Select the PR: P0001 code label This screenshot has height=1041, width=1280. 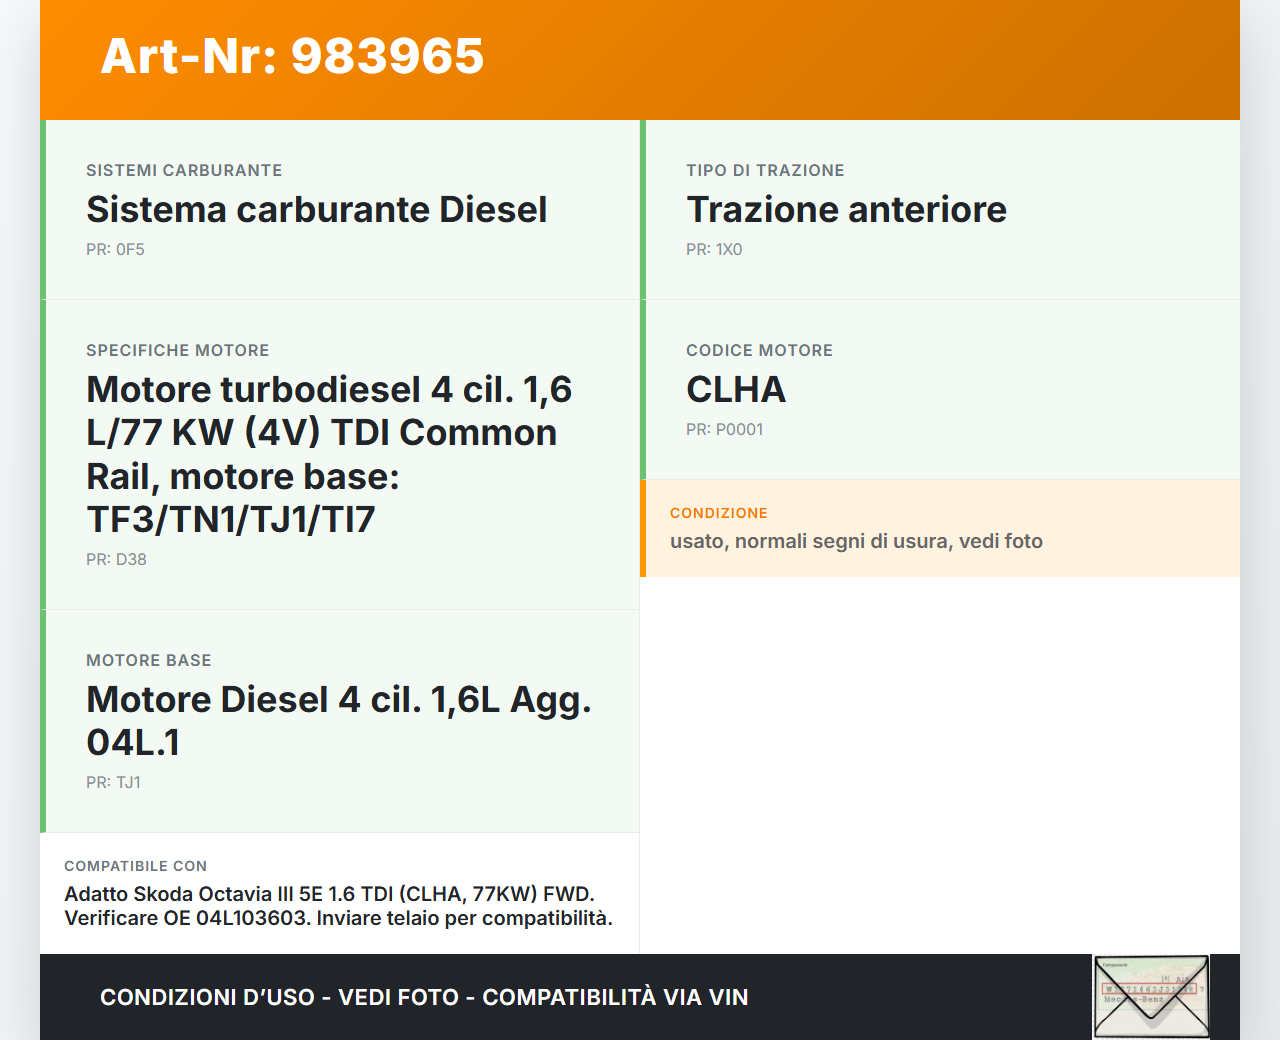(x=724, y=429)
